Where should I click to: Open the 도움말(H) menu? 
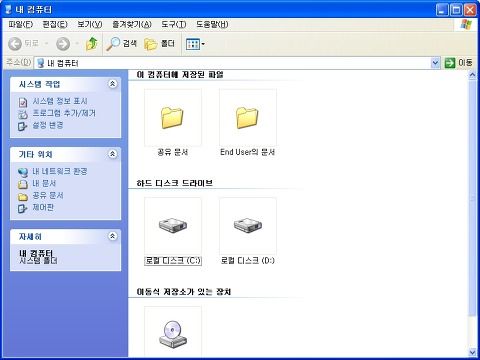point(212,24)
